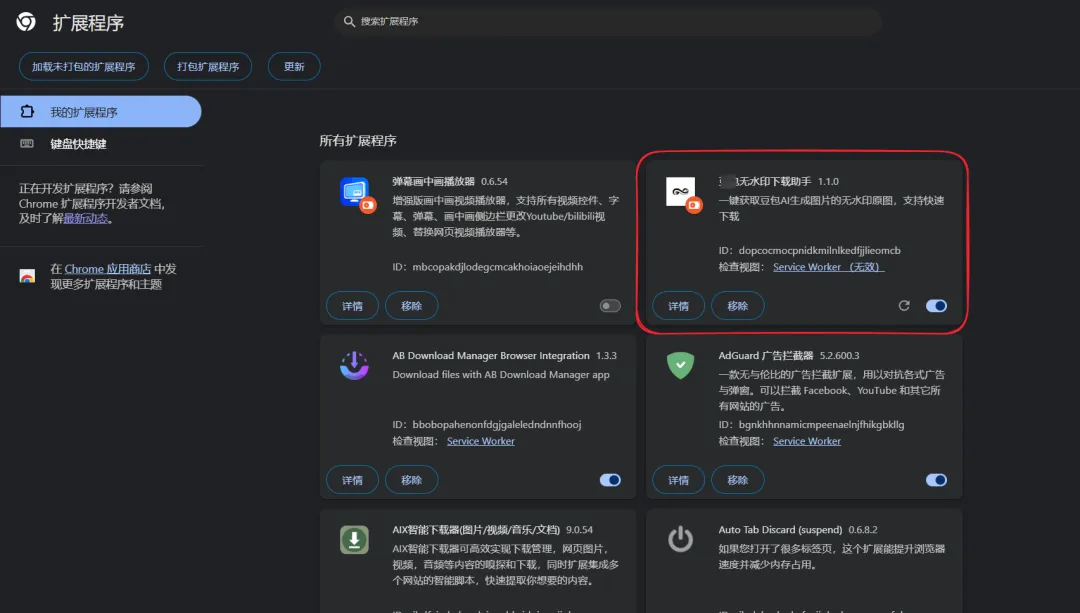Click the AIX智能下载器 title text
Image resolution: width=1080 pixels, height=613 pixels.
pos(476,530)
